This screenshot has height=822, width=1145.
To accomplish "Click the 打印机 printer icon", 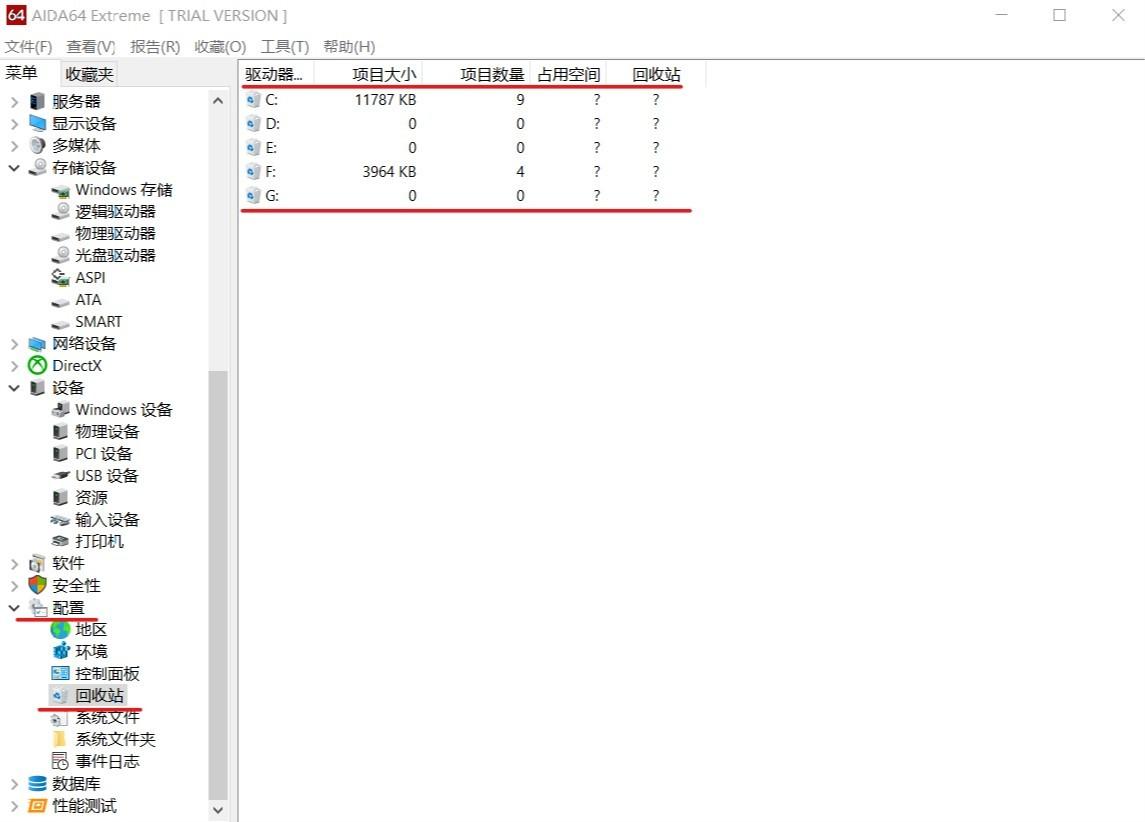I will tap(61, 542).
